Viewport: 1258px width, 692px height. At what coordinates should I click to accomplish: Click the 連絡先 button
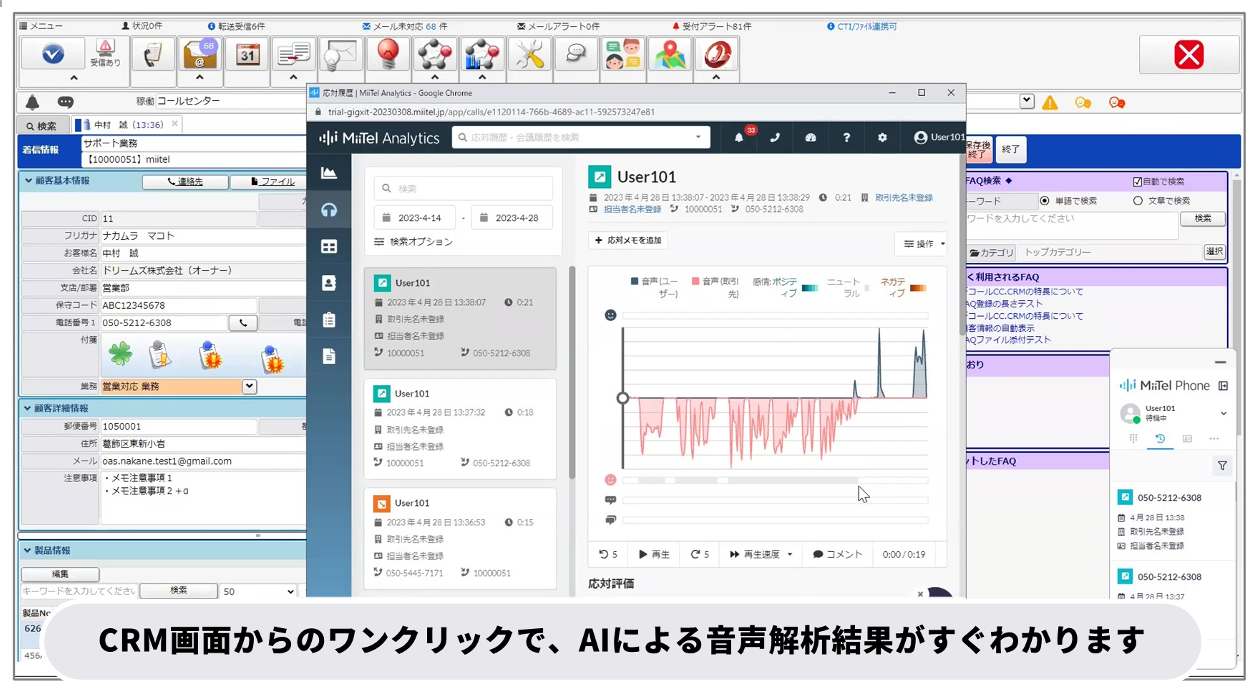pos(184,182)
